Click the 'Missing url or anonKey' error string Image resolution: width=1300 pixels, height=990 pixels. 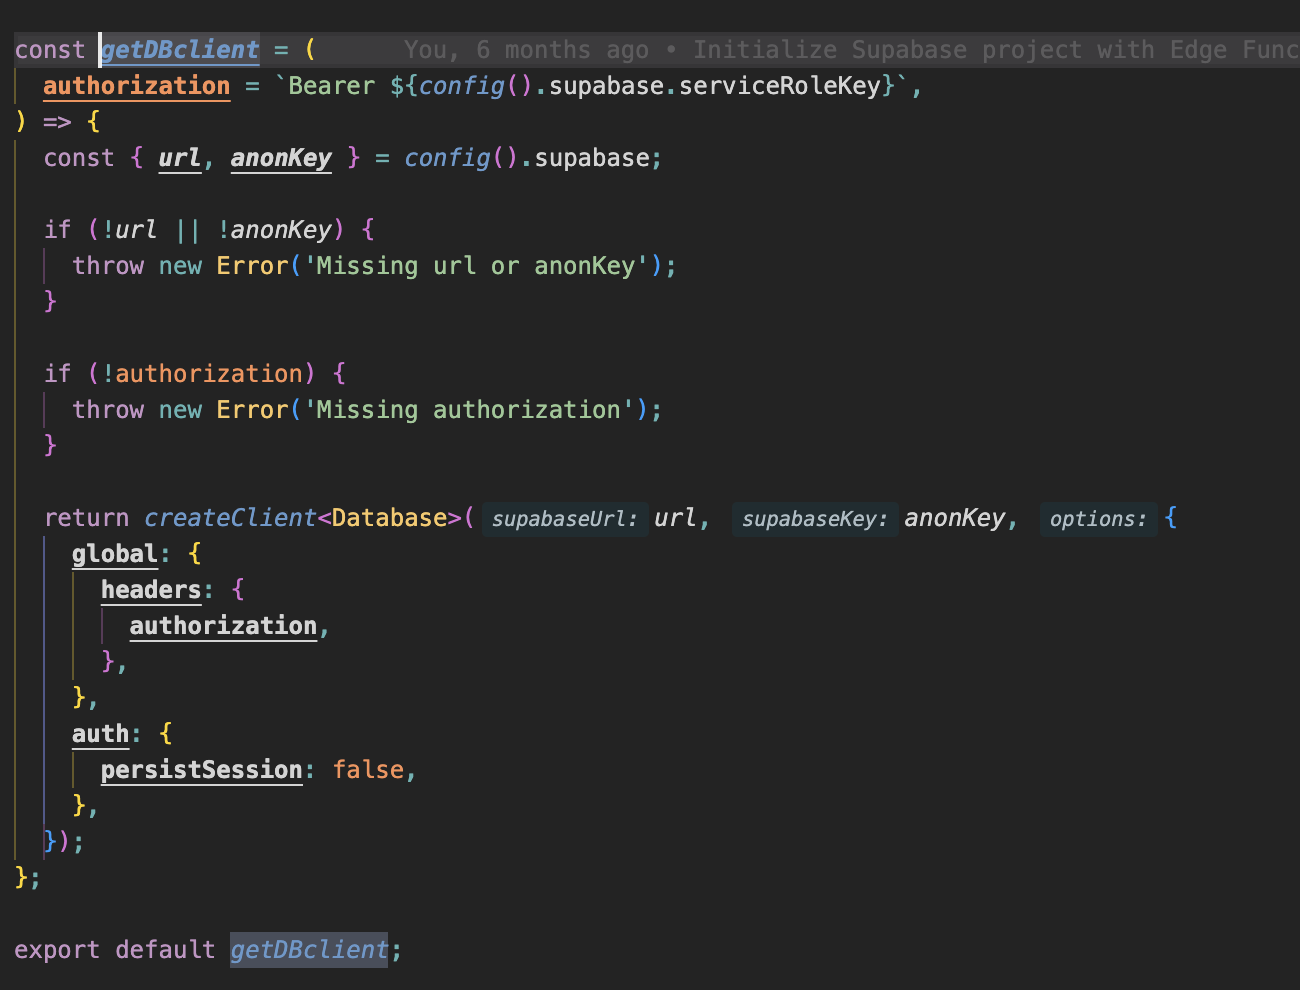coord(476,266)
